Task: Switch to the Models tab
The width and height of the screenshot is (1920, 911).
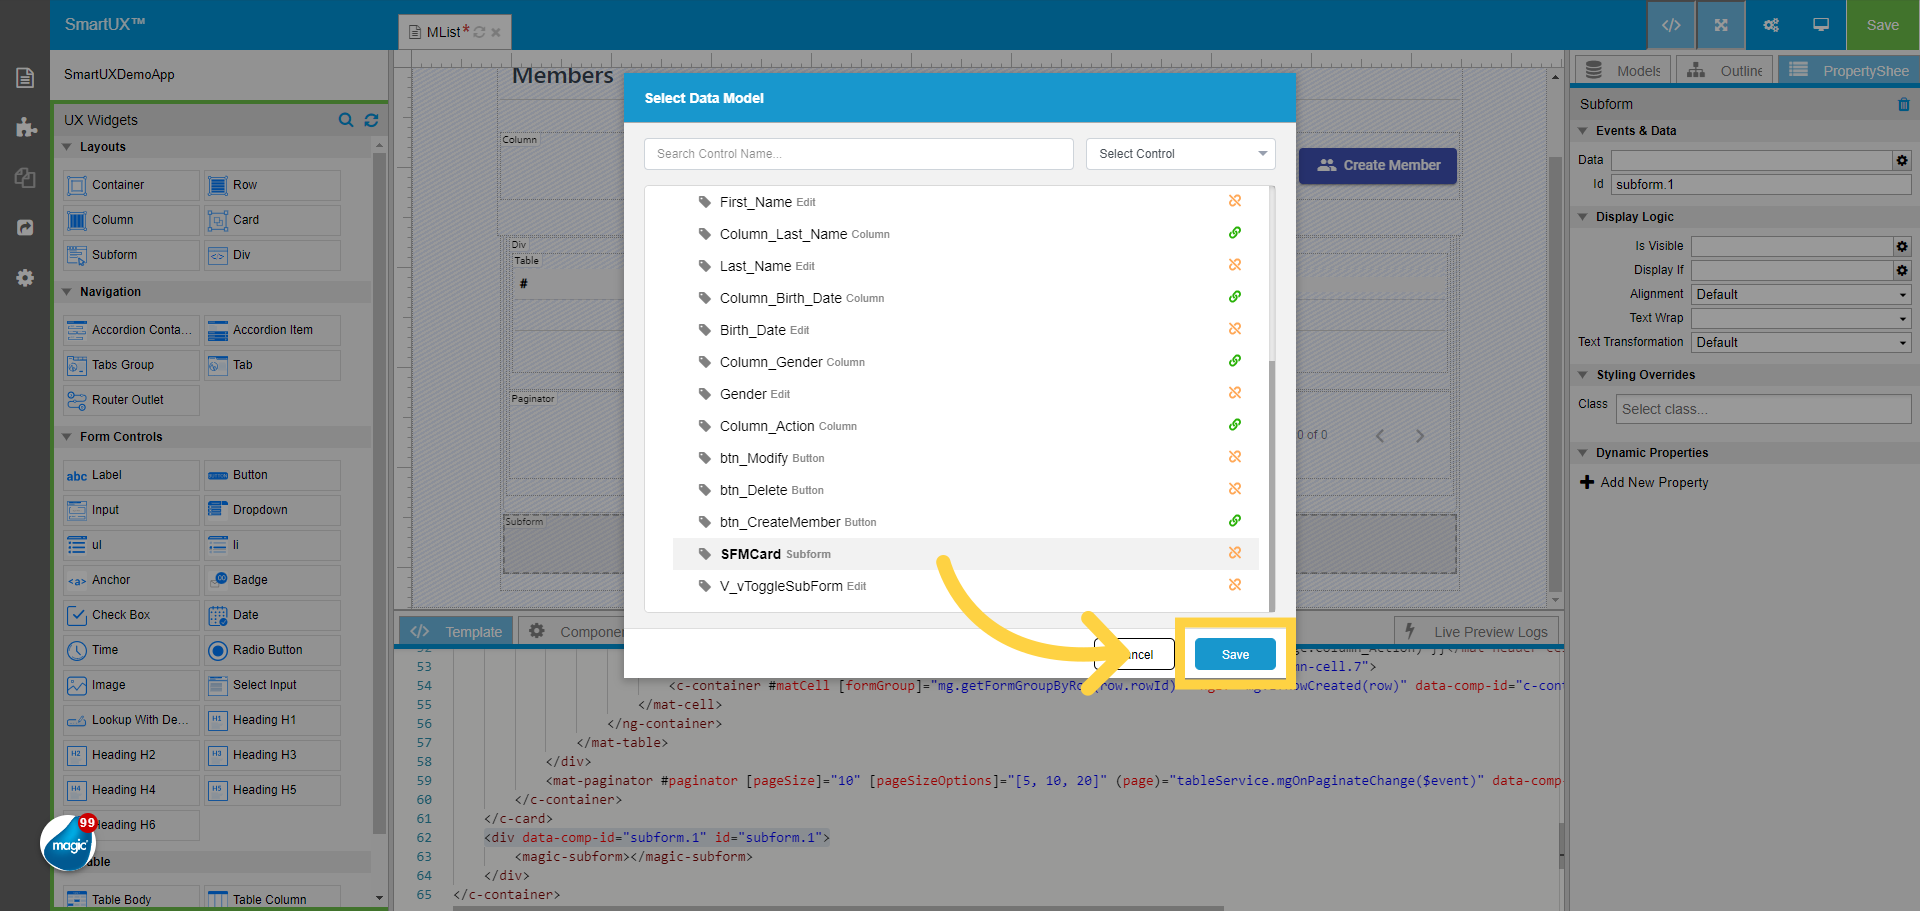Action: 1622,70
